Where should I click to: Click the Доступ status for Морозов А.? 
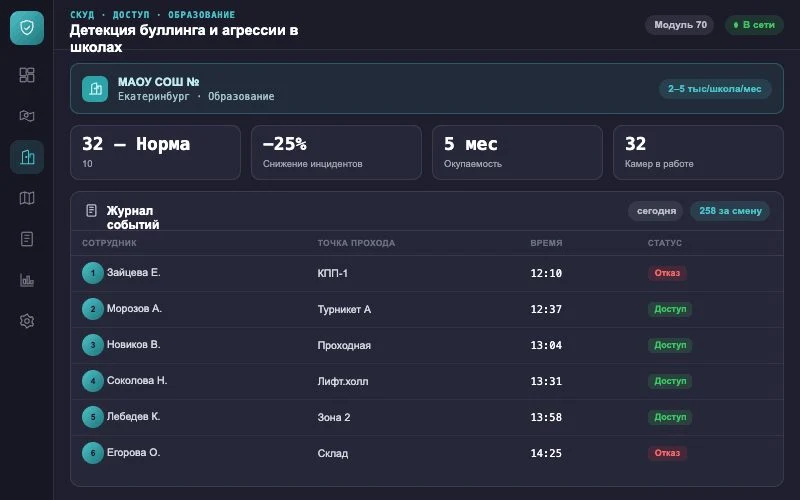click(x=670, y=309)
